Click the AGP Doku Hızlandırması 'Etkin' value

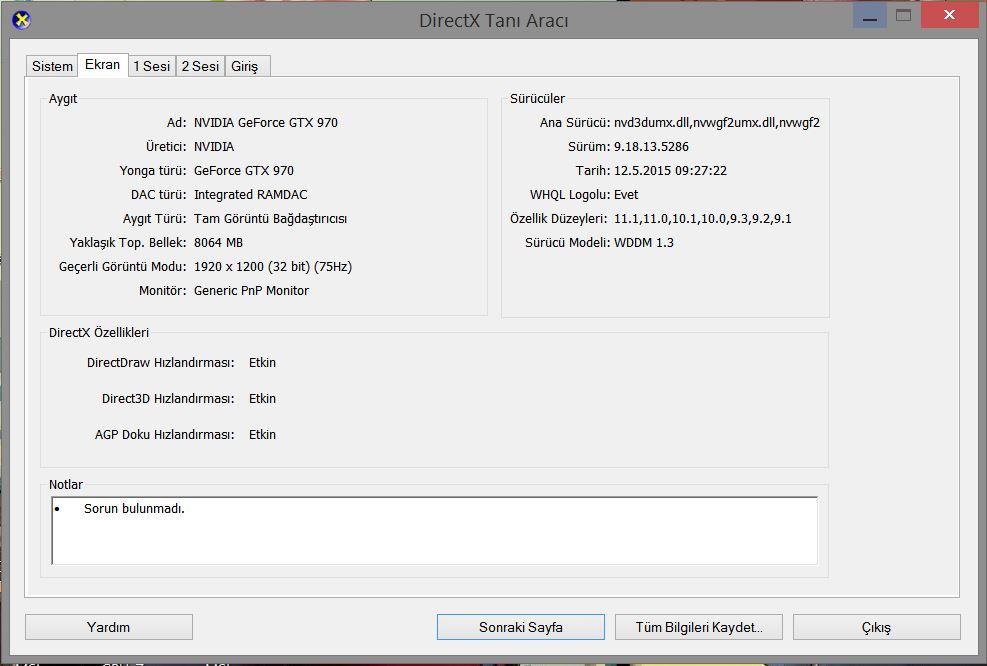(262, 434)
